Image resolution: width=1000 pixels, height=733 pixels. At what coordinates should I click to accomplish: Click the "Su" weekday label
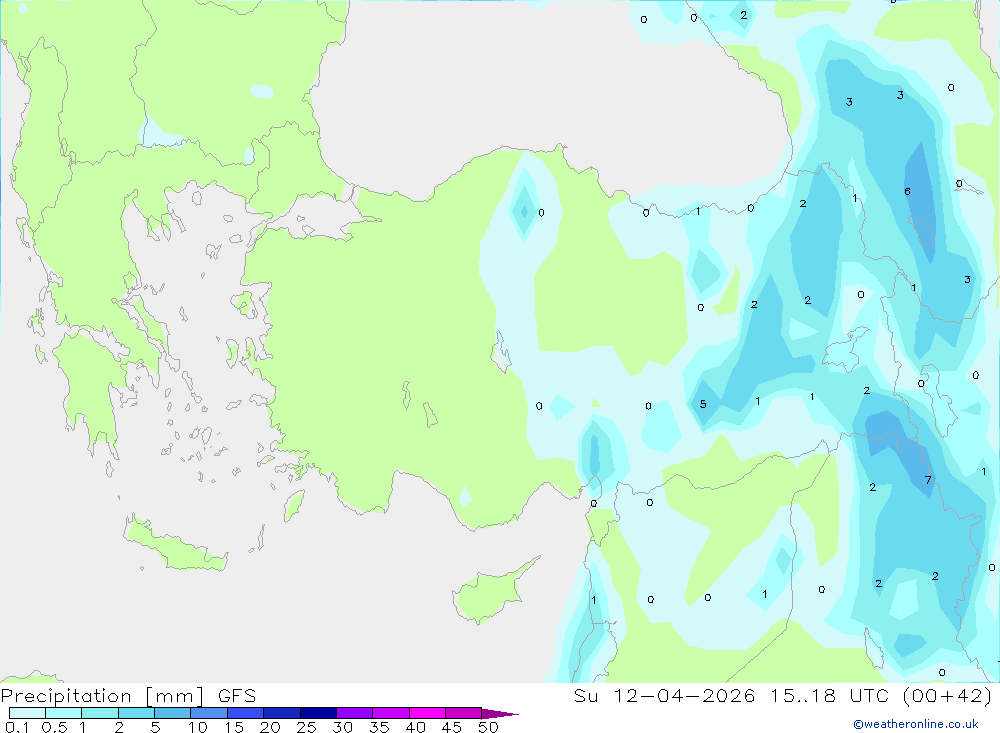click(585, 695)
